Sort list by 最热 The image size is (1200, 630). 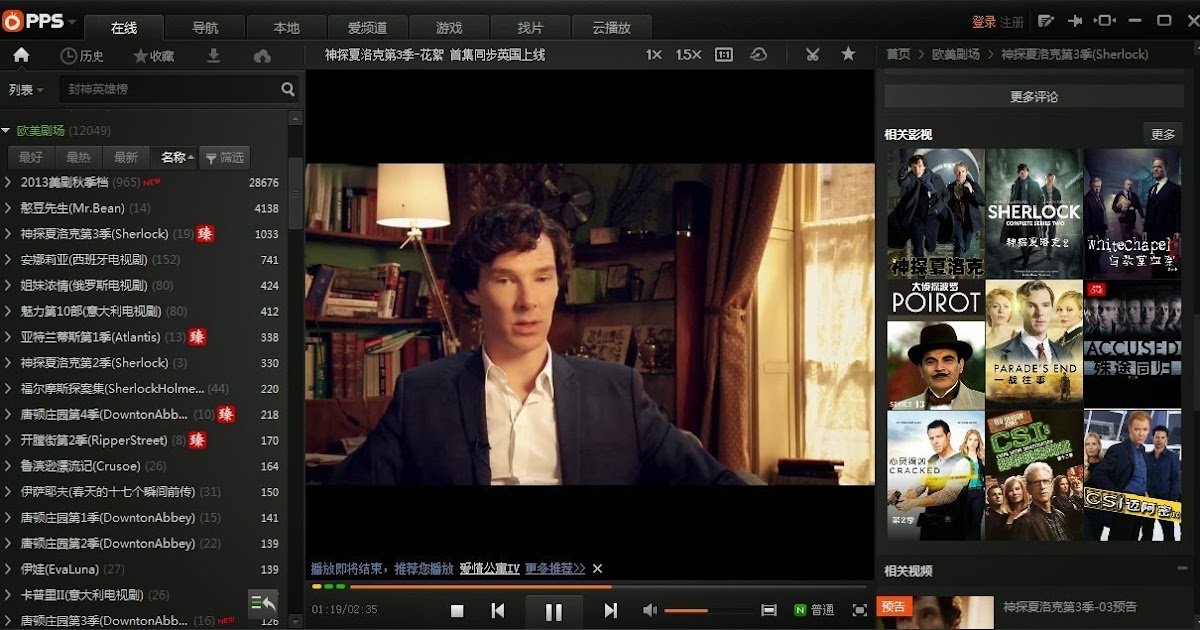78,157
